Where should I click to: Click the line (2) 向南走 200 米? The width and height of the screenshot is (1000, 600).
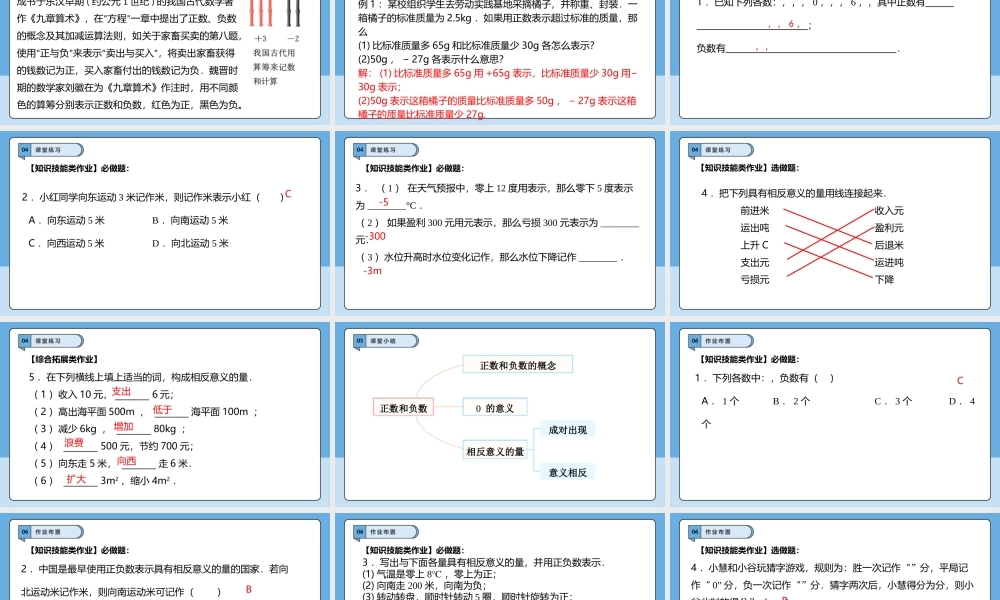(424, 585)
